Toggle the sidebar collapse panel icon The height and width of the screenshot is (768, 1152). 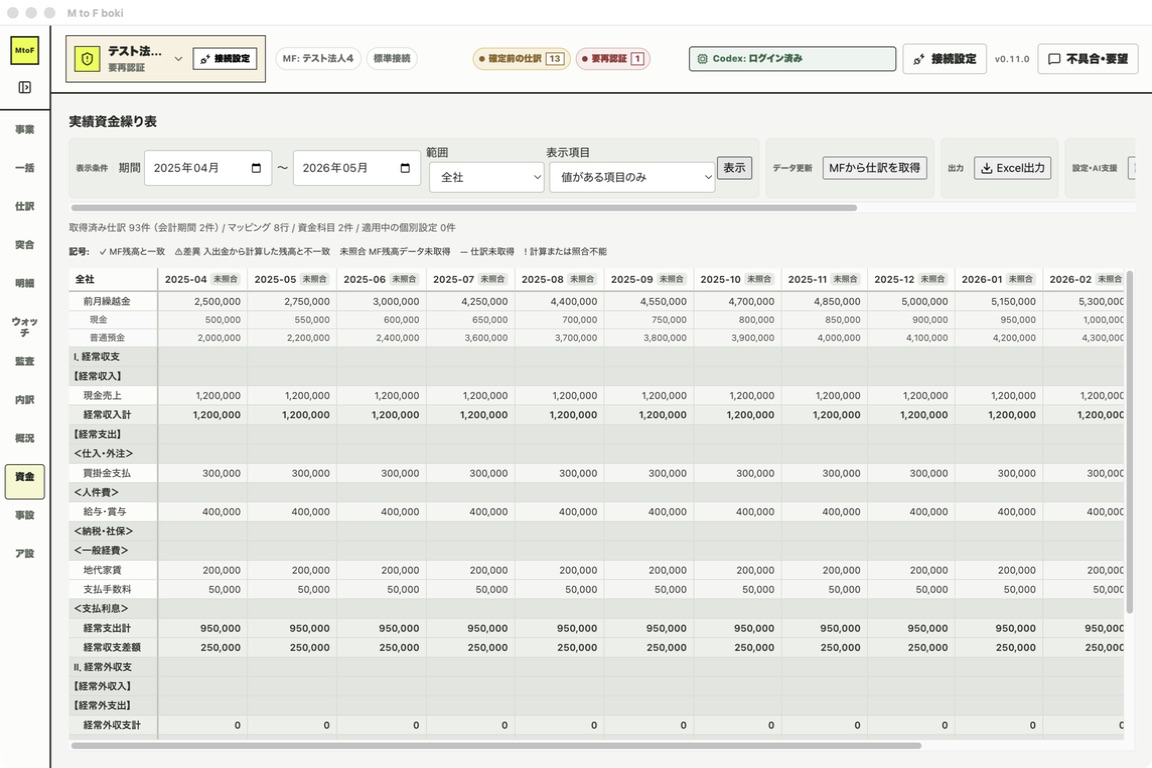pyautogui.click(x=24, y=87)
